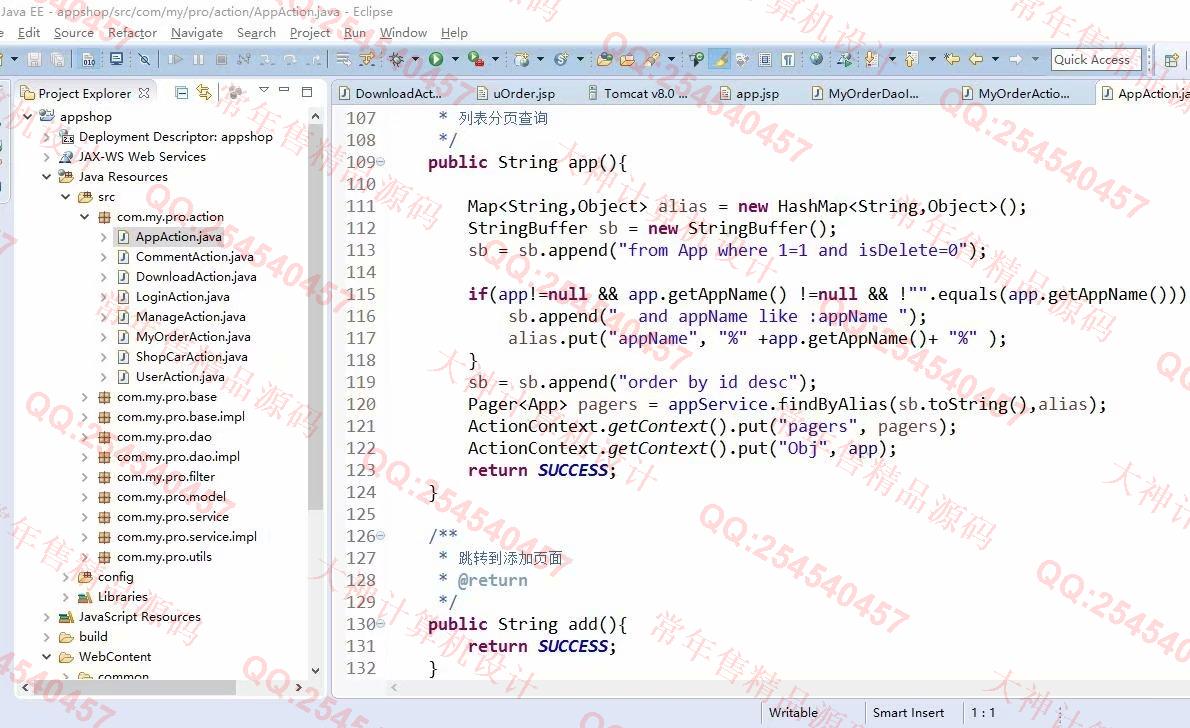1190x728 pixels.
Task: Open the Navigate menu
Action: (197, 33)
